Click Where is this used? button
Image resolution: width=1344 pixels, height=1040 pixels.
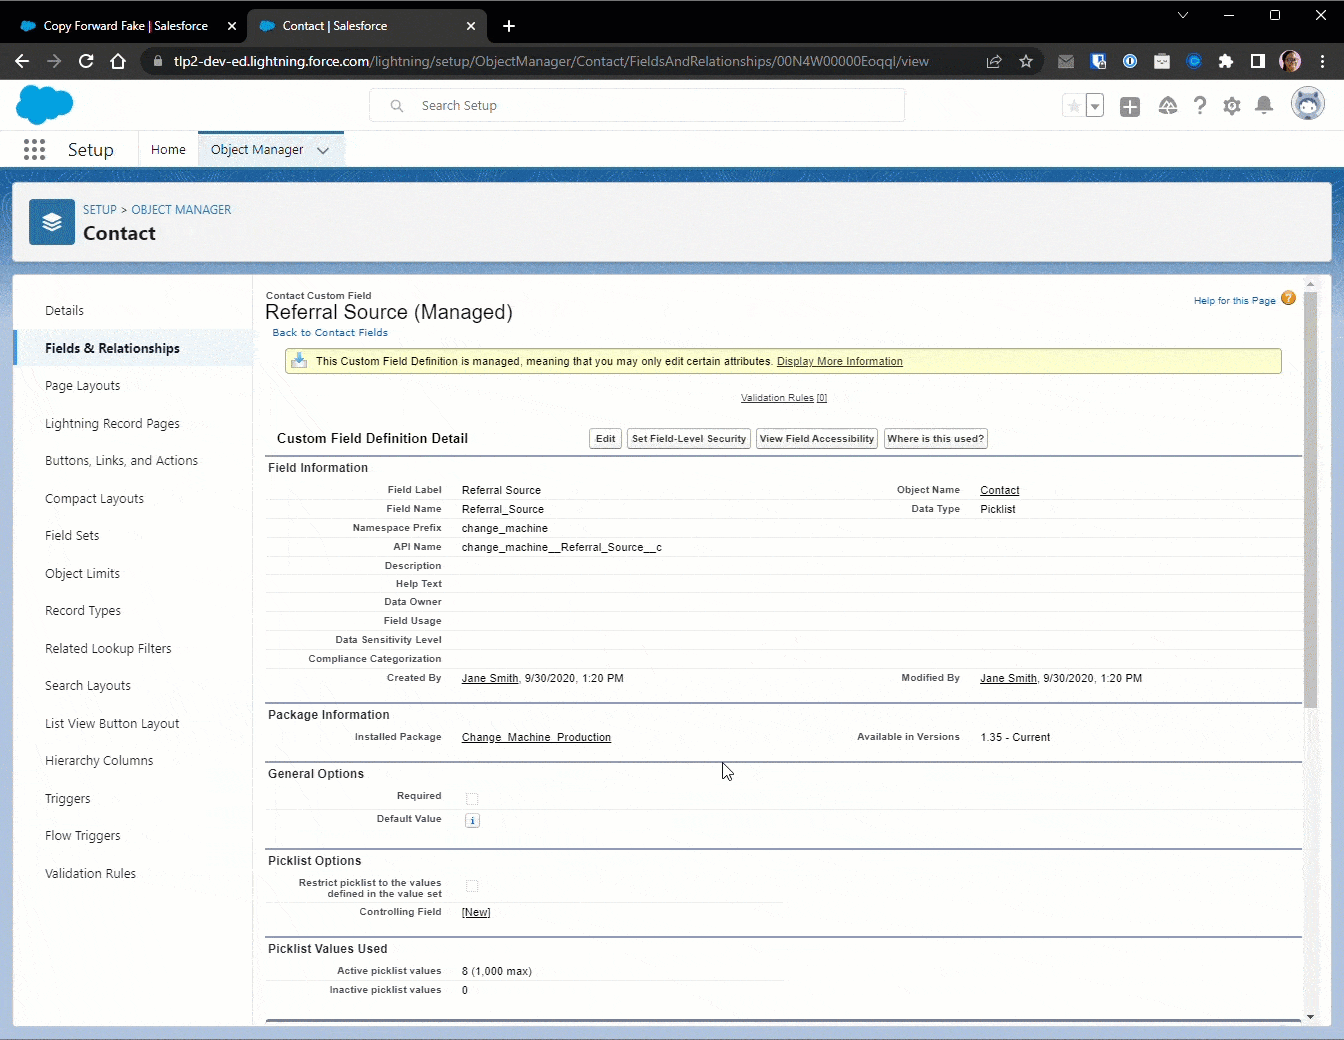pos(936,438)
